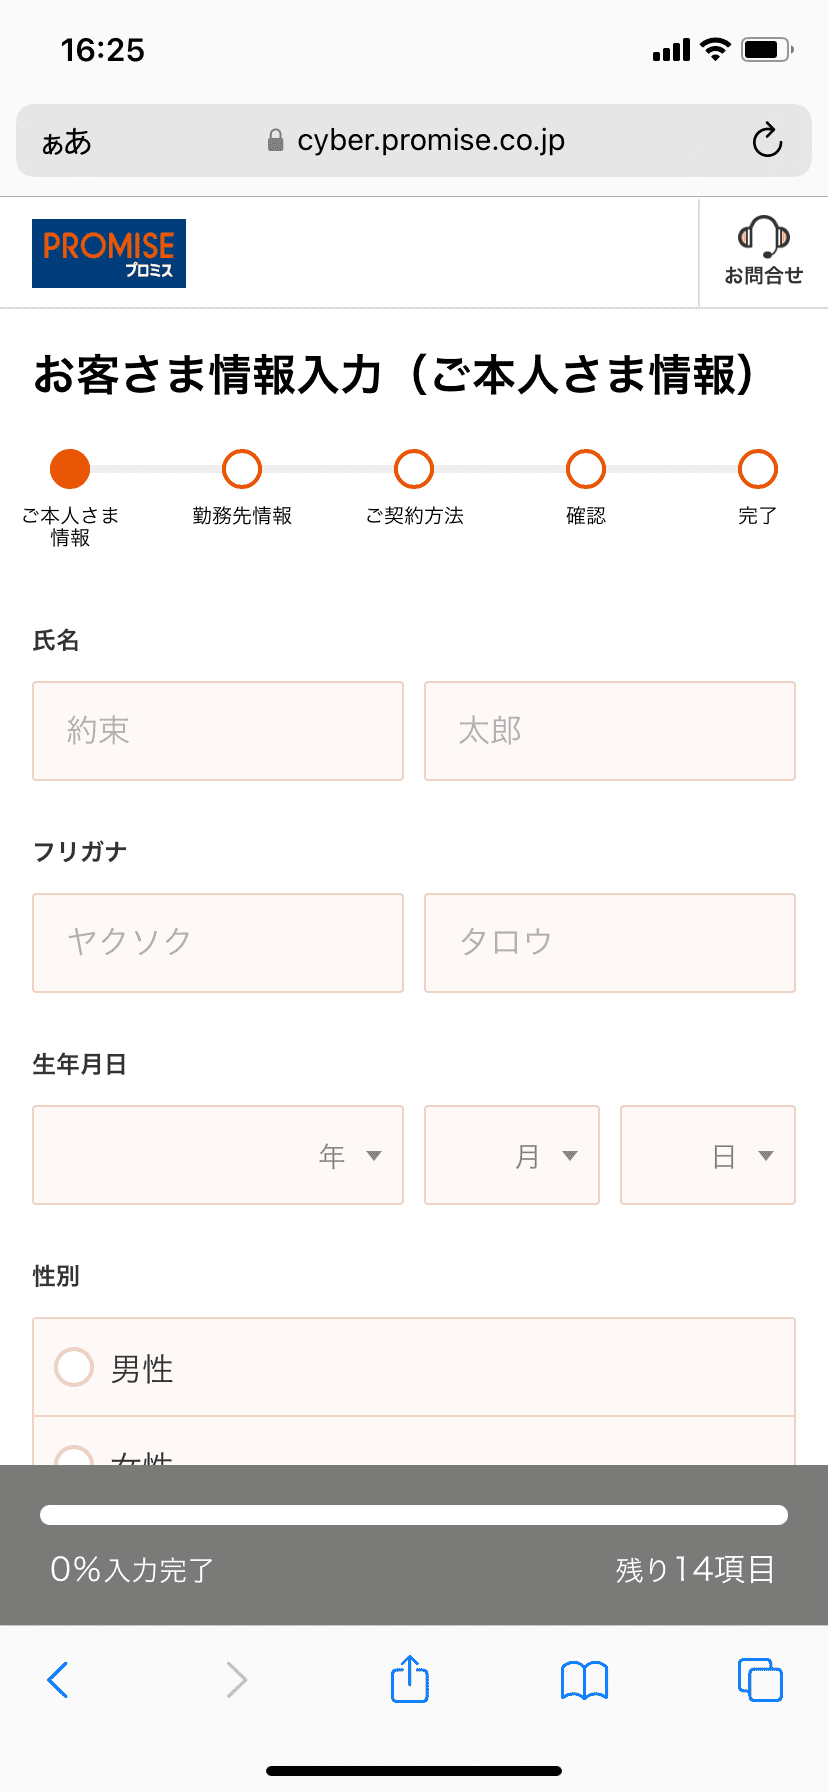Tap the Promise logo
The image size is (828, 1792).
coord(109,253)
